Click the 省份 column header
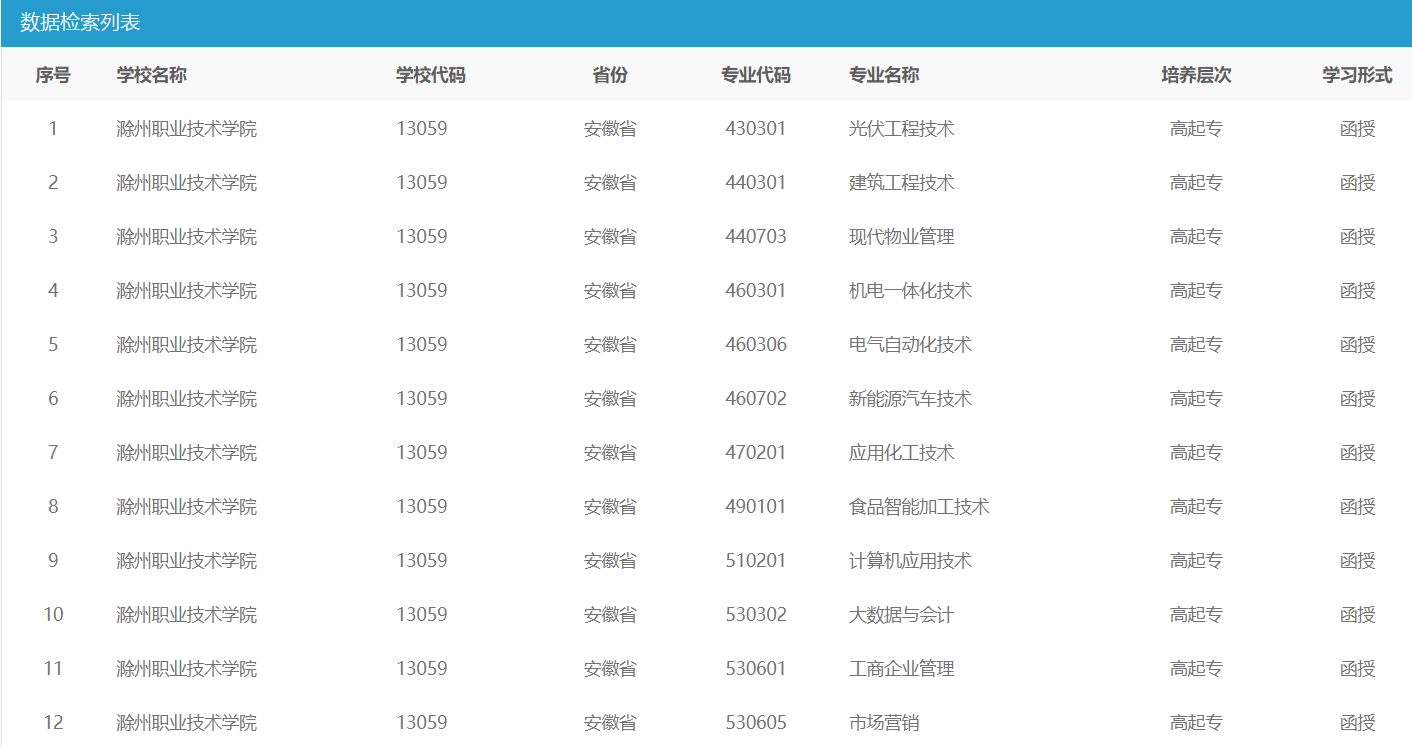The width and height of the screenshot is (1412, 747). tap(610, 75)
